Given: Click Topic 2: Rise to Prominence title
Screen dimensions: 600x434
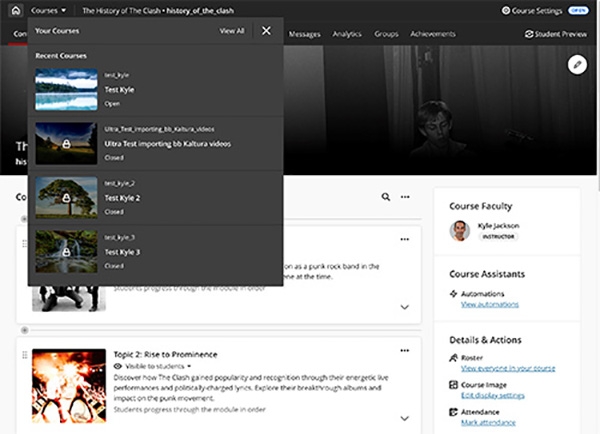Looking at the screenshot, I should point(165,354).
